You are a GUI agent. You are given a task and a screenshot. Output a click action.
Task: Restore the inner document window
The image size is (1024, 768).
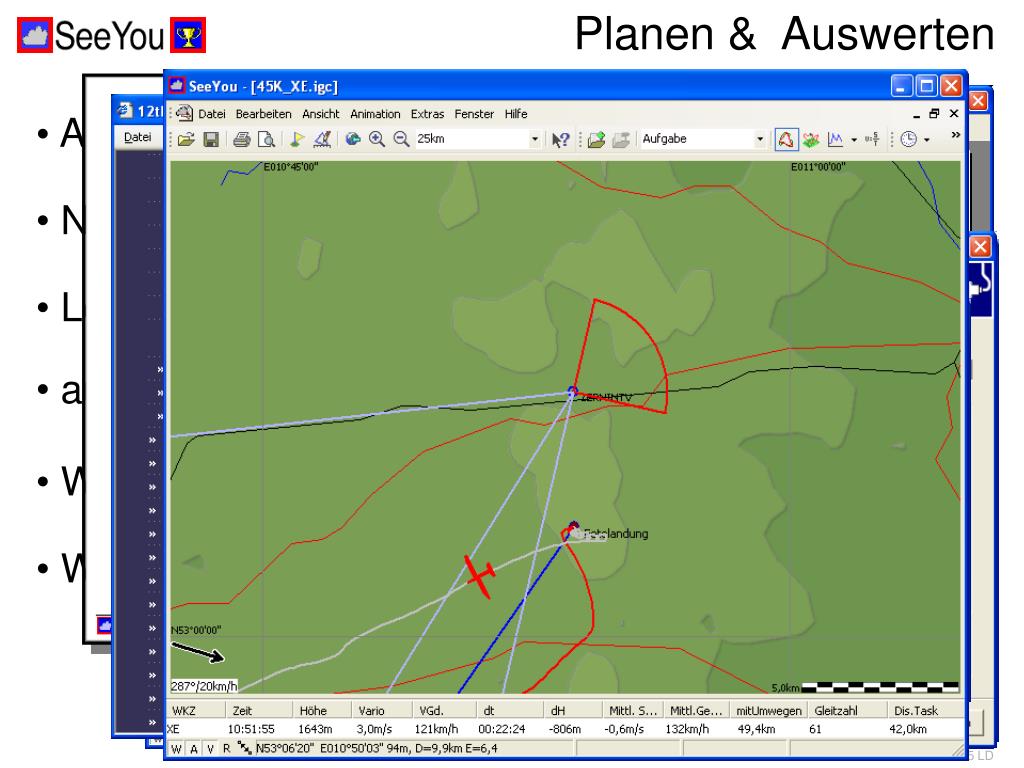point(935,114)
